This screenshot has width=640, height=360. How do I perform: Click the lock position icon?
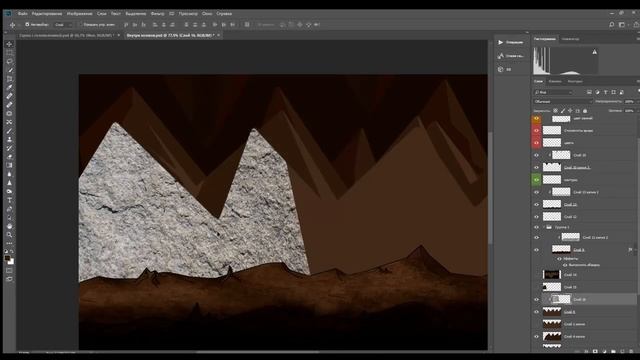(570, 111)
